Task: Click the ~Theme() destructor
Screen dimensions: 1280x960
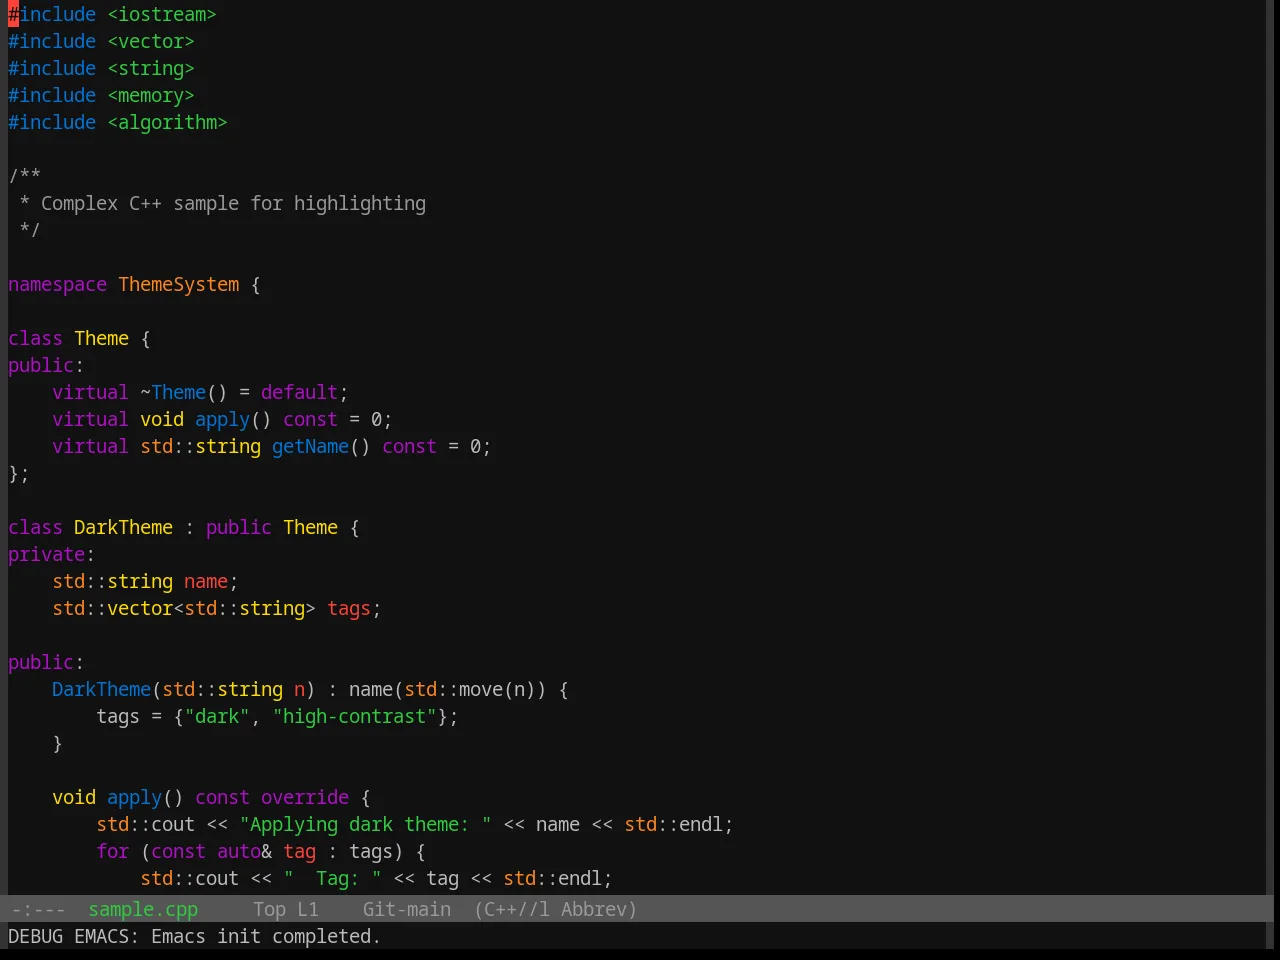Action: (x=184, y=392)
